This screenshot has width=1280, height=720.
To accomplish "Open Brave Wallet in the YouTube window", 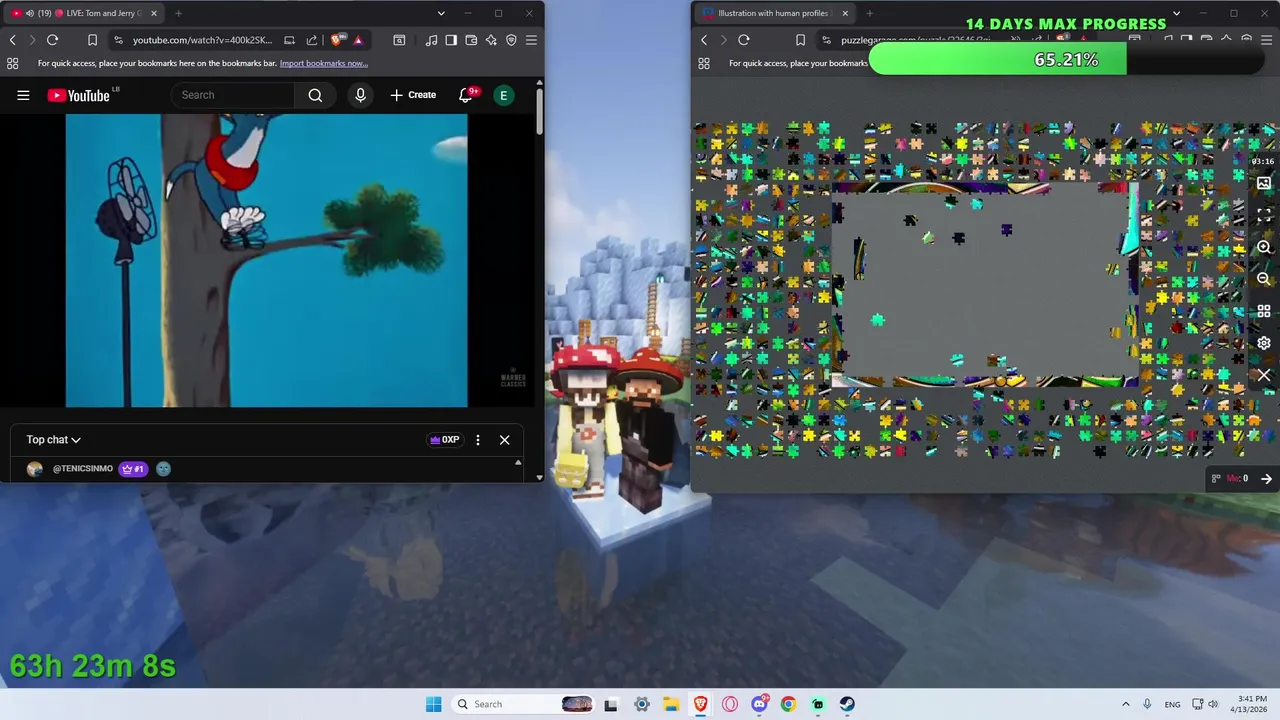I will 471,40.
